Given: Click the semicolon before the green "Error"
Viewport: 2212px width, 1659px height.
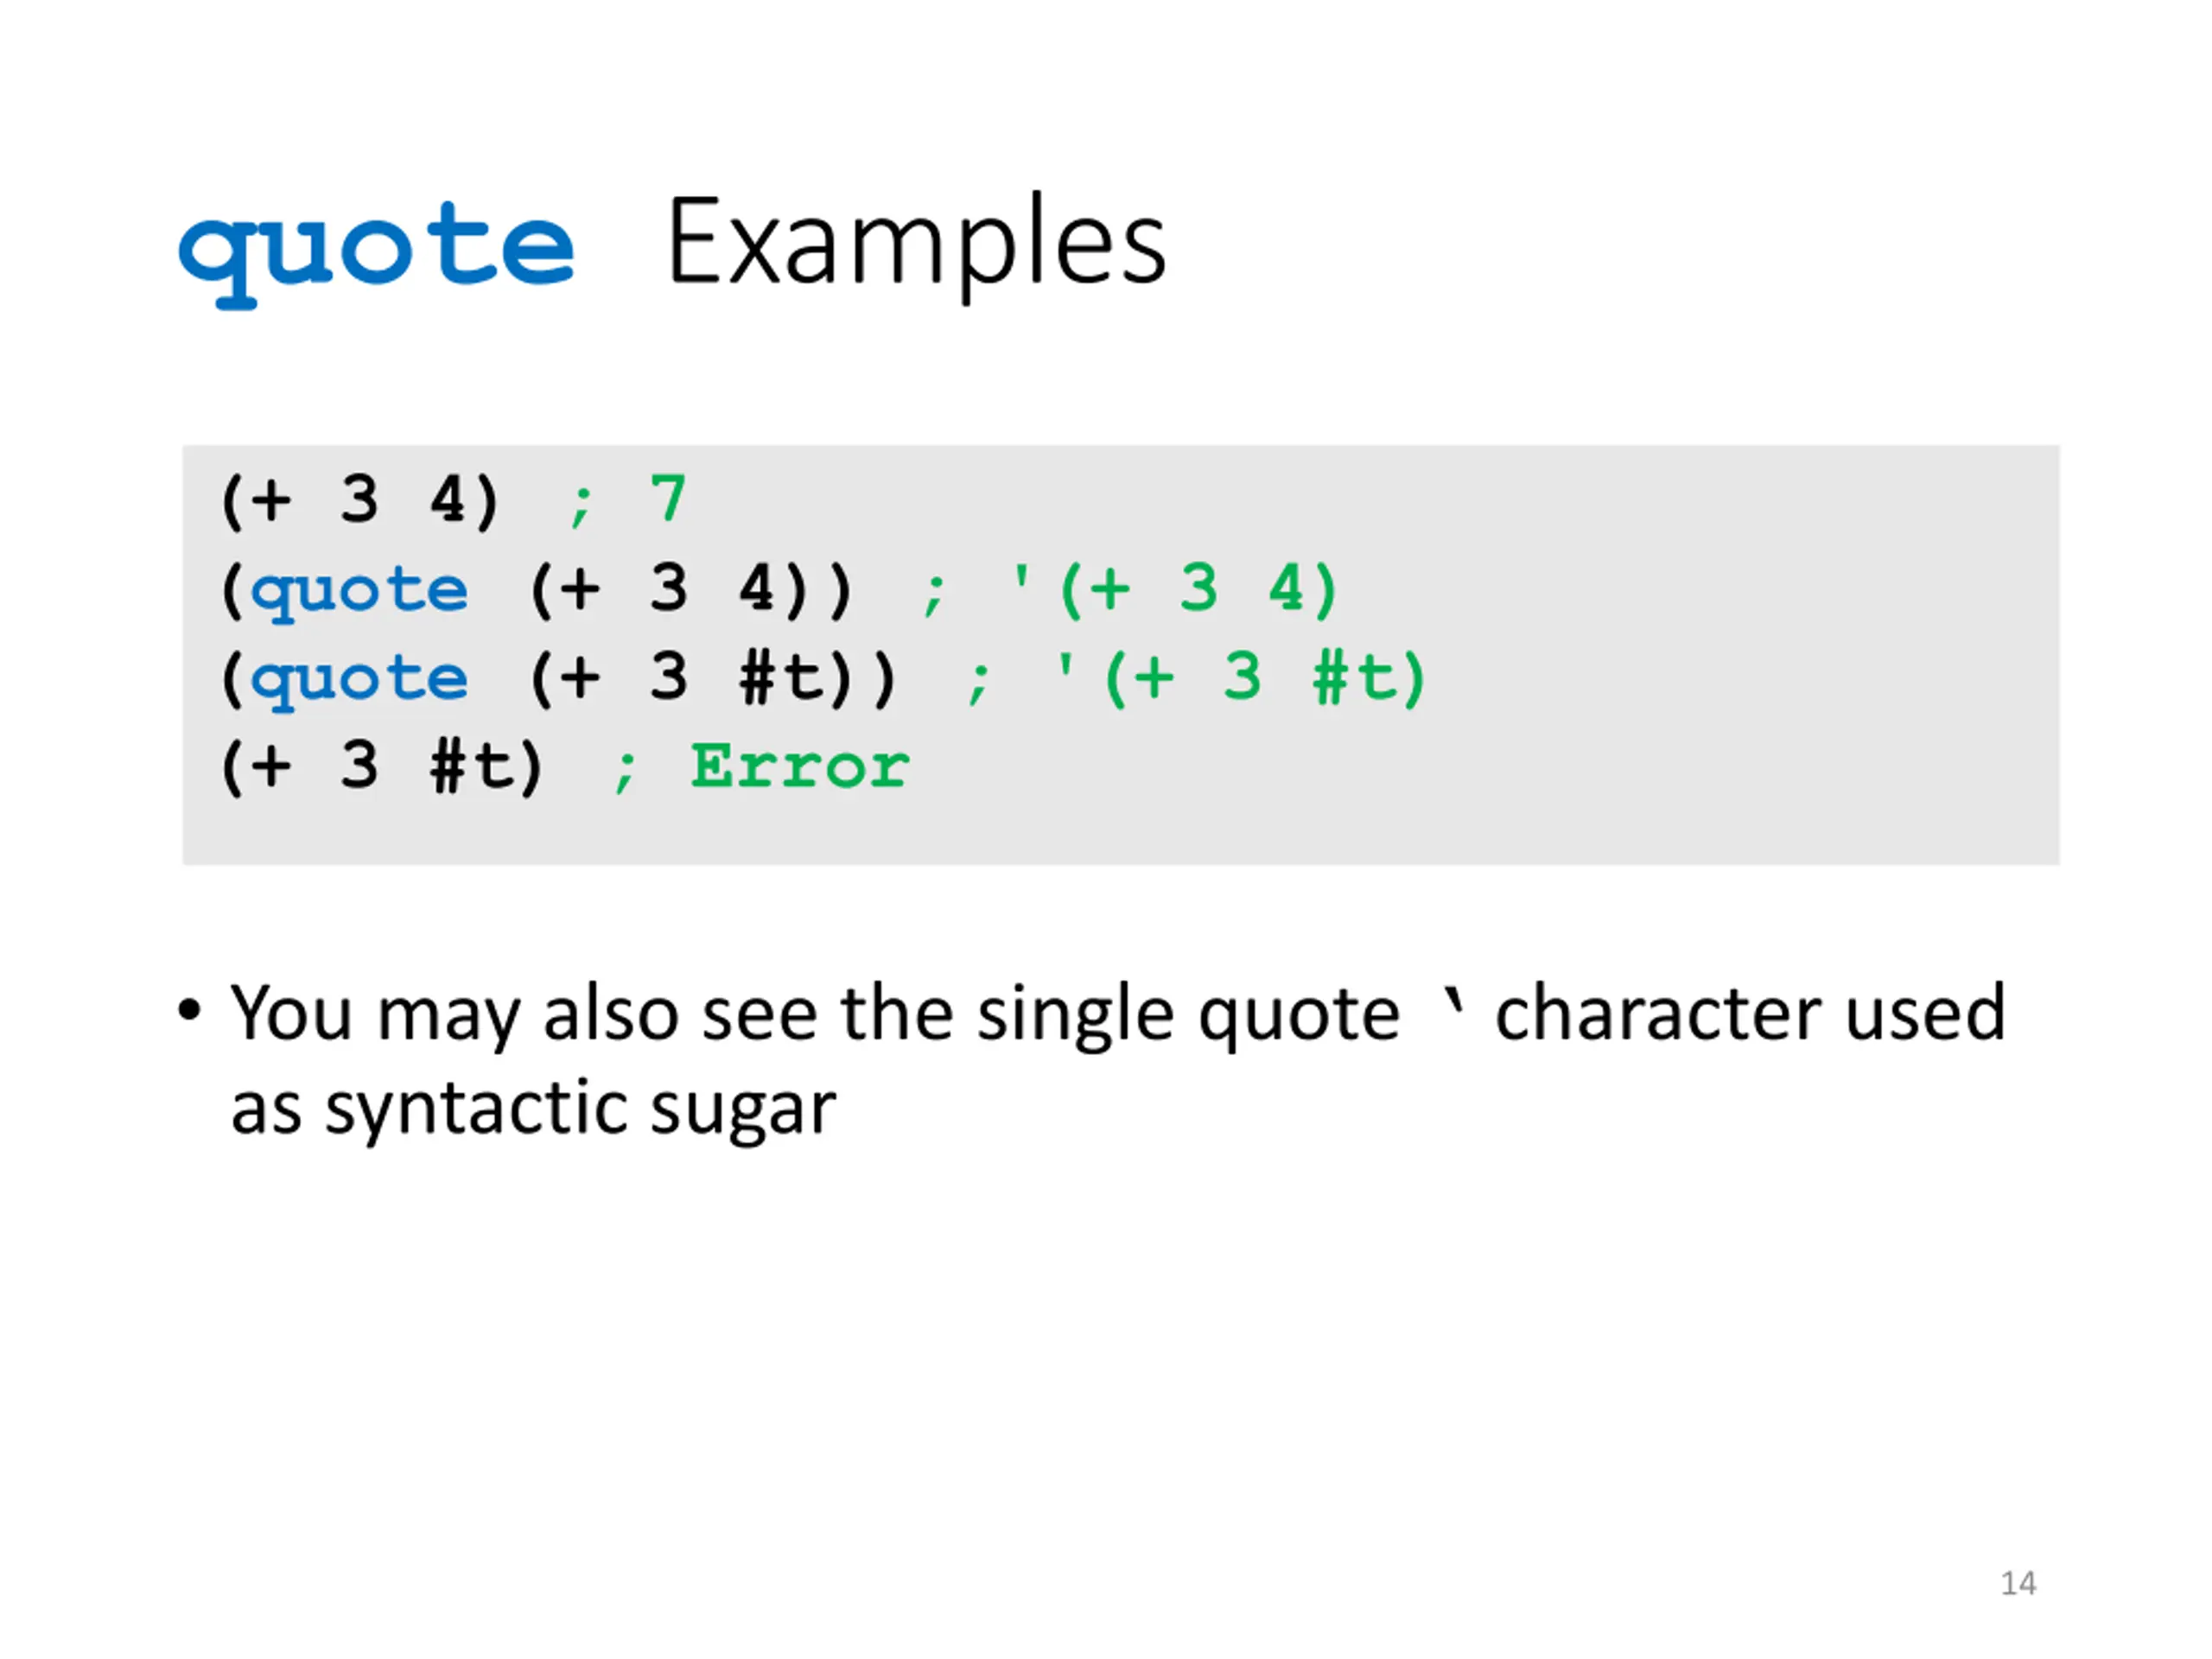Looking at the screenshot, I should click(x=625, y=771).
